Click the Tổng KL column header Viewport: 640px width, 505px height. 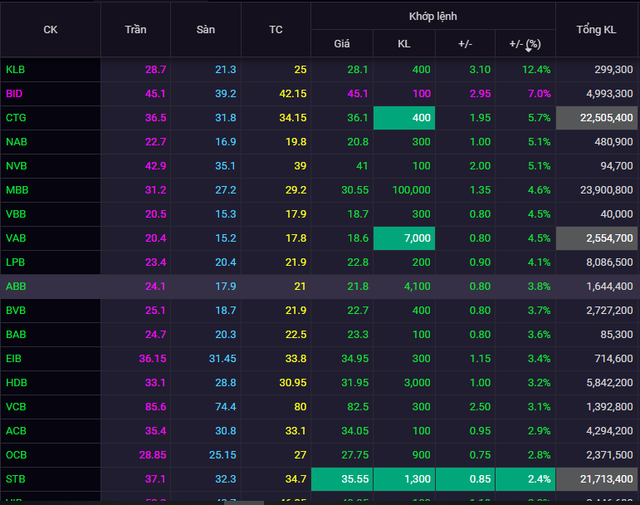[x=597, y=29]
